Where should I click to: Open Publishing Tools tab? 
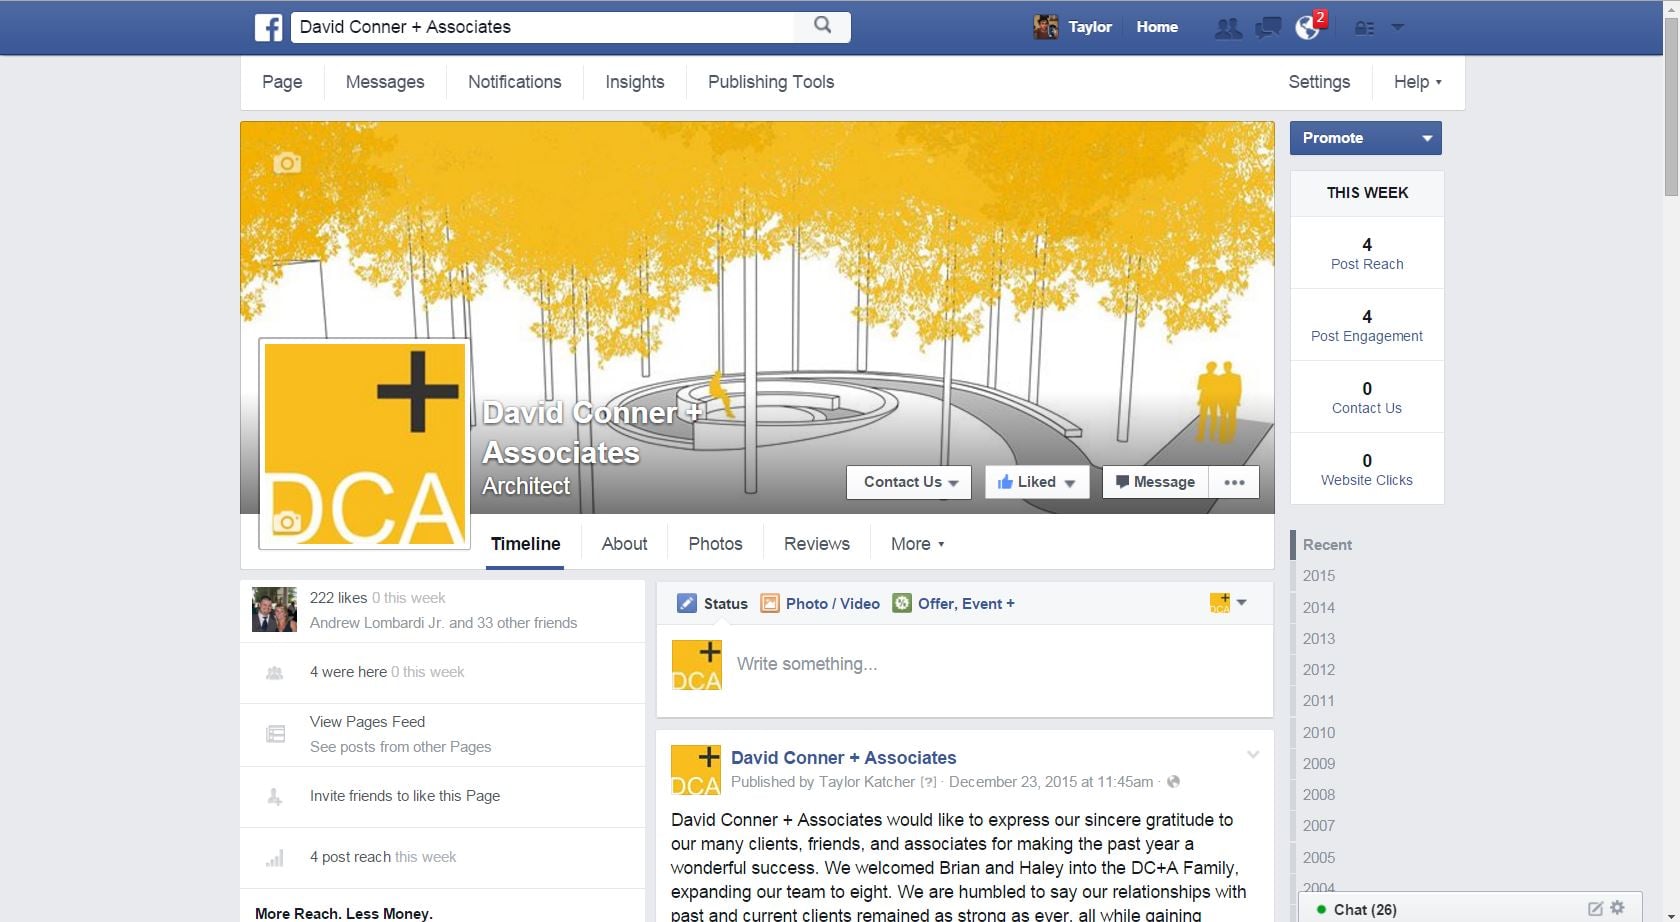(x=771, y=82)
